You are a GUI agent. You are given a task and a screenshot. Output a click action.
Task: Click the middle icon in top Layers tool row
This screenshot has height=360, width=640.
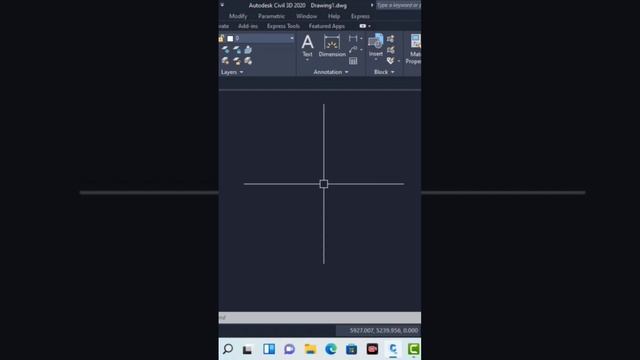pos(237,50)
